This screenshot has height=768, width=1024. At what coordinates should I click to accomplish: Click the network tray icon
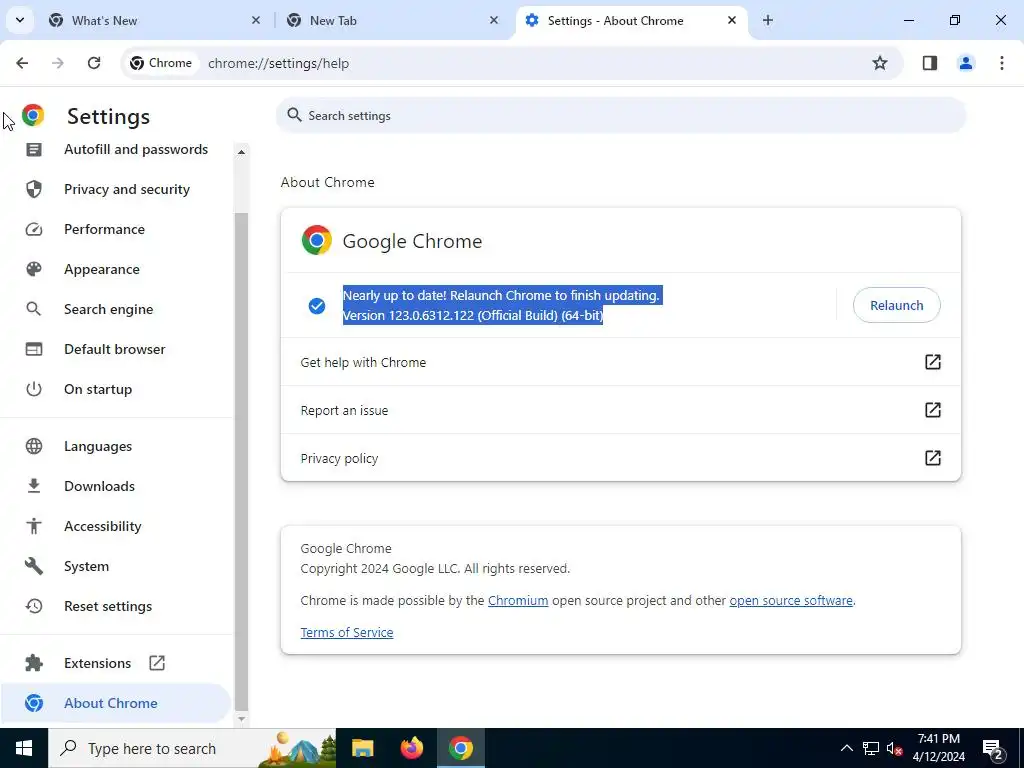click(871, 748)
